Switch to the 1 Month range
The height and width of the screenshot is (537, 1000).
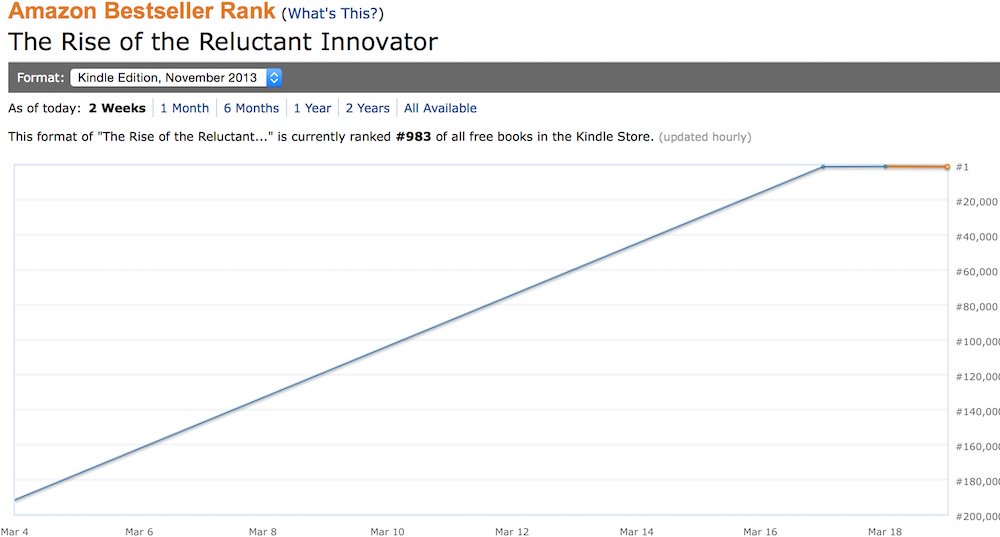184,108
